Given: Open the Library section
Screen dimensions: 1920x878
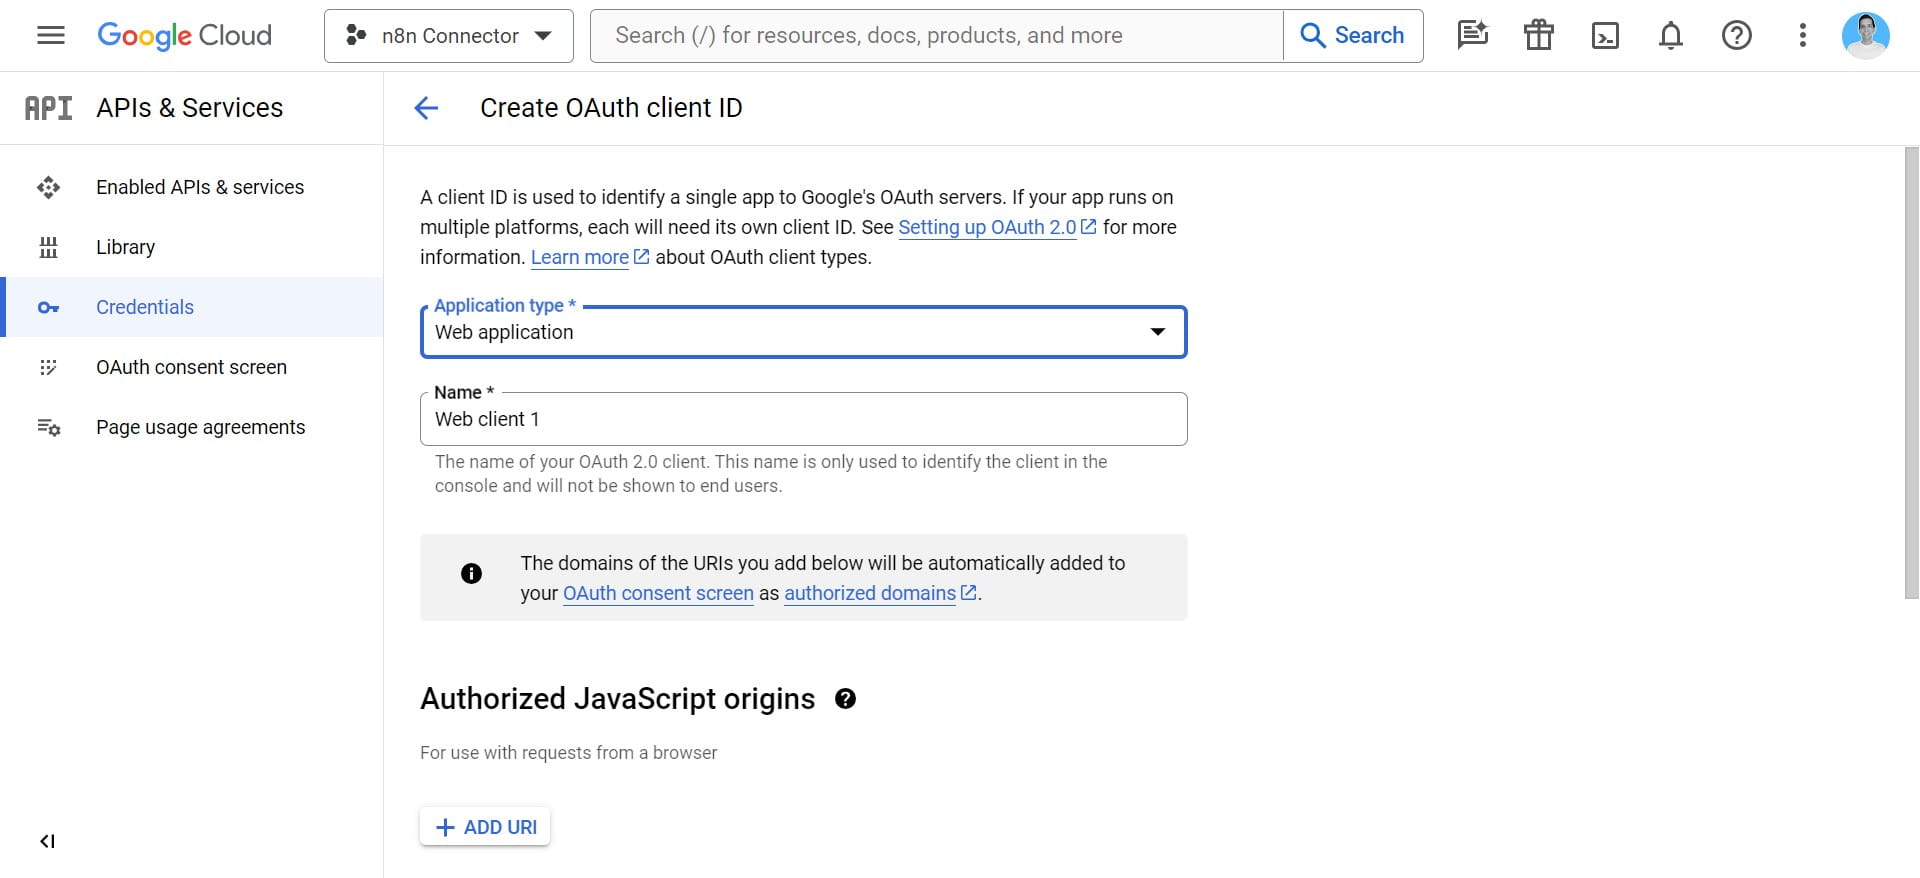Looking at the screenshot, I should pos(125,247).
